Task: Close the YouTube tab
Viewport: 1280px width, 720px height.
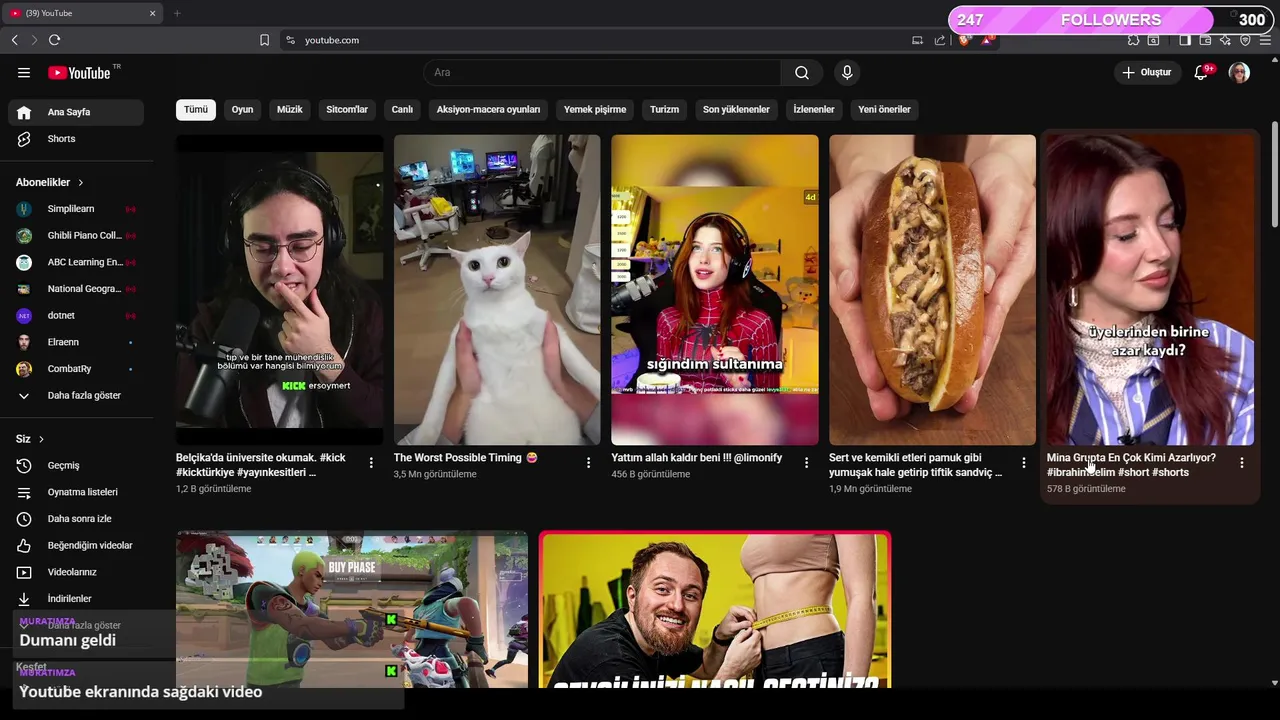Action: coord(152,13)
